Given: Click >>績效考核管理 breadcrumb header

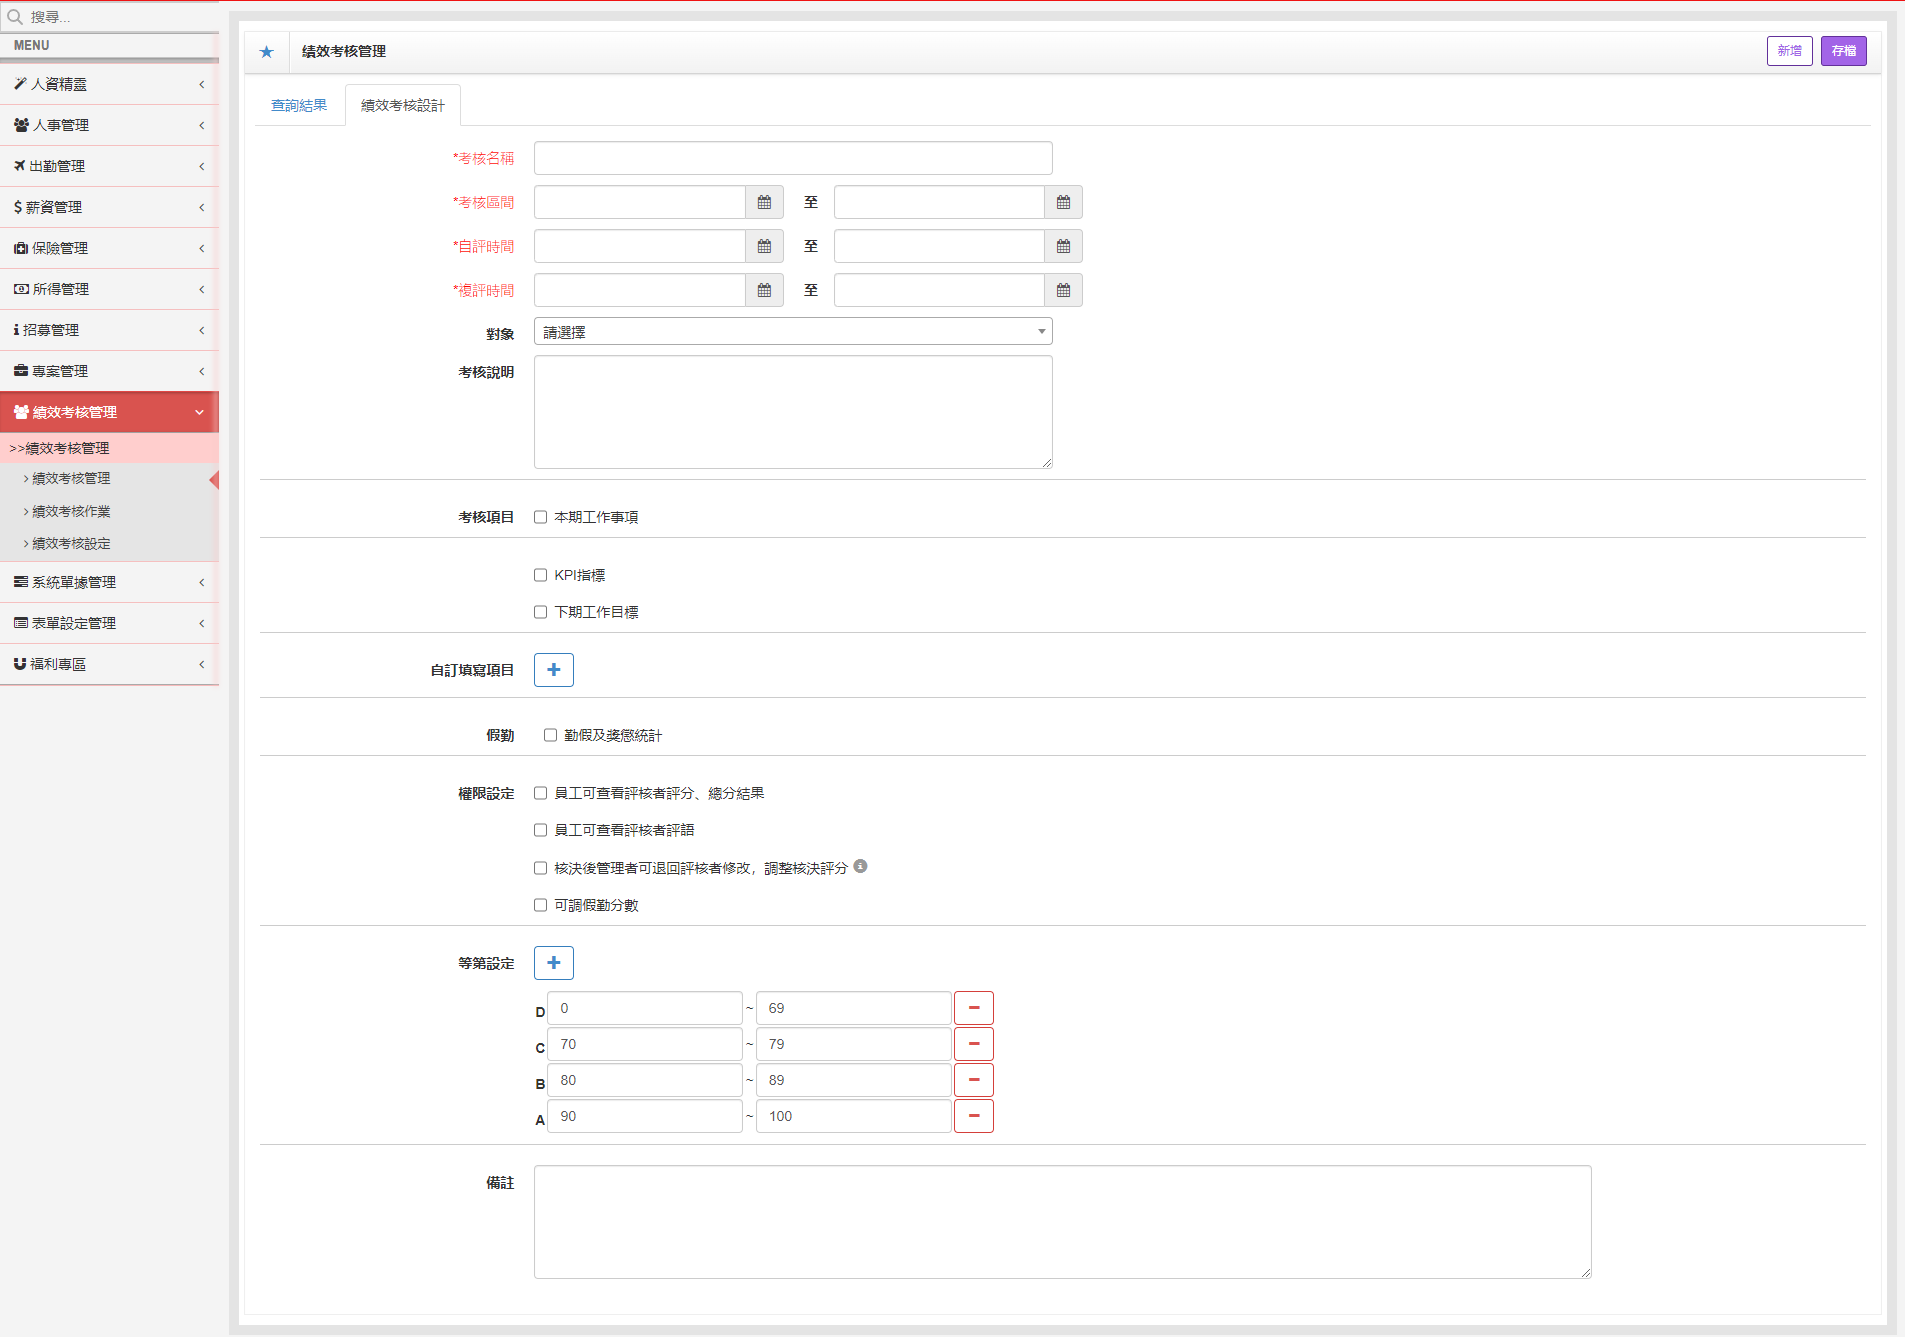Looking at the screenshot, I should pyautogui.click(x=109, y=448).
